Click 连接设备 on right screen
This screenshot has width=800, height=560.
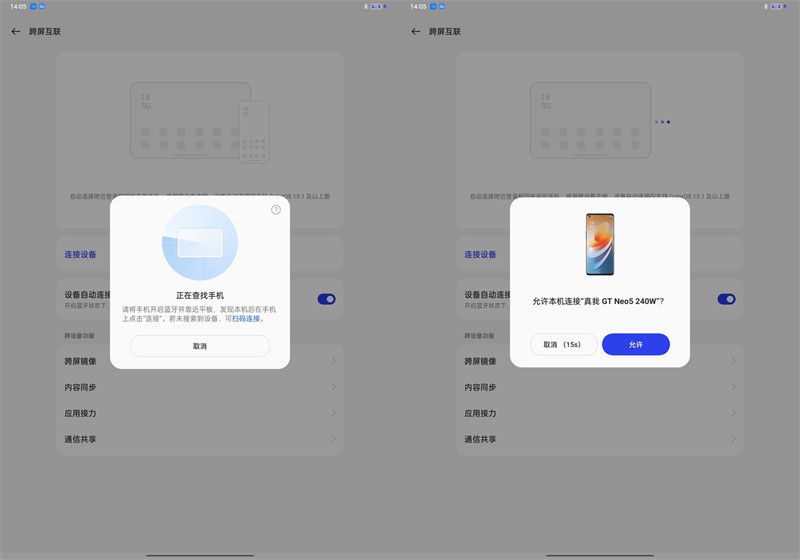tap(480, 254)
